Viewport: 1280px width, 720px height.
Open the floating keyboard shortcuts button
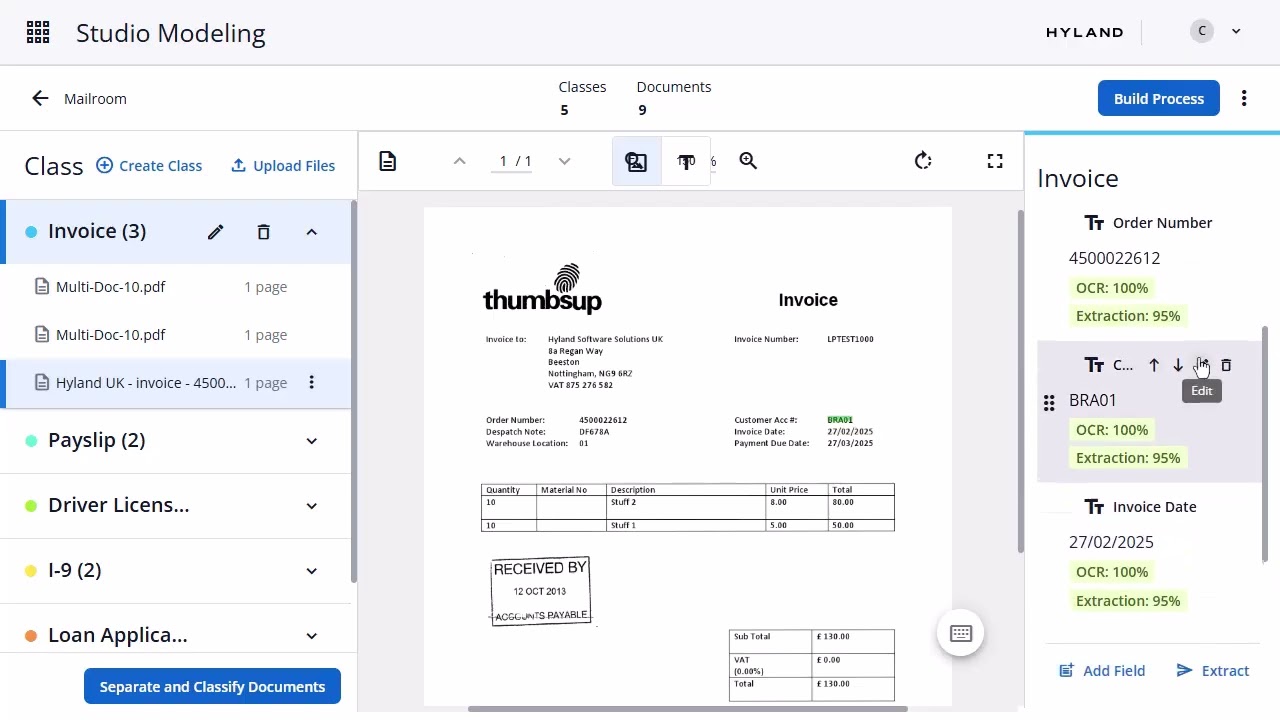(x=961, y=633)
